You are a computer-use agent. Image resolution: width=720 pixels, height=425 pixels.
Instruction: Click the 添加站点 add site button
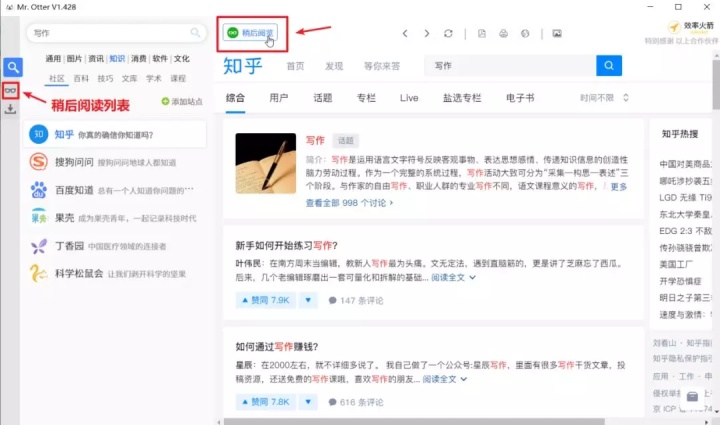[x=182, y=101]
